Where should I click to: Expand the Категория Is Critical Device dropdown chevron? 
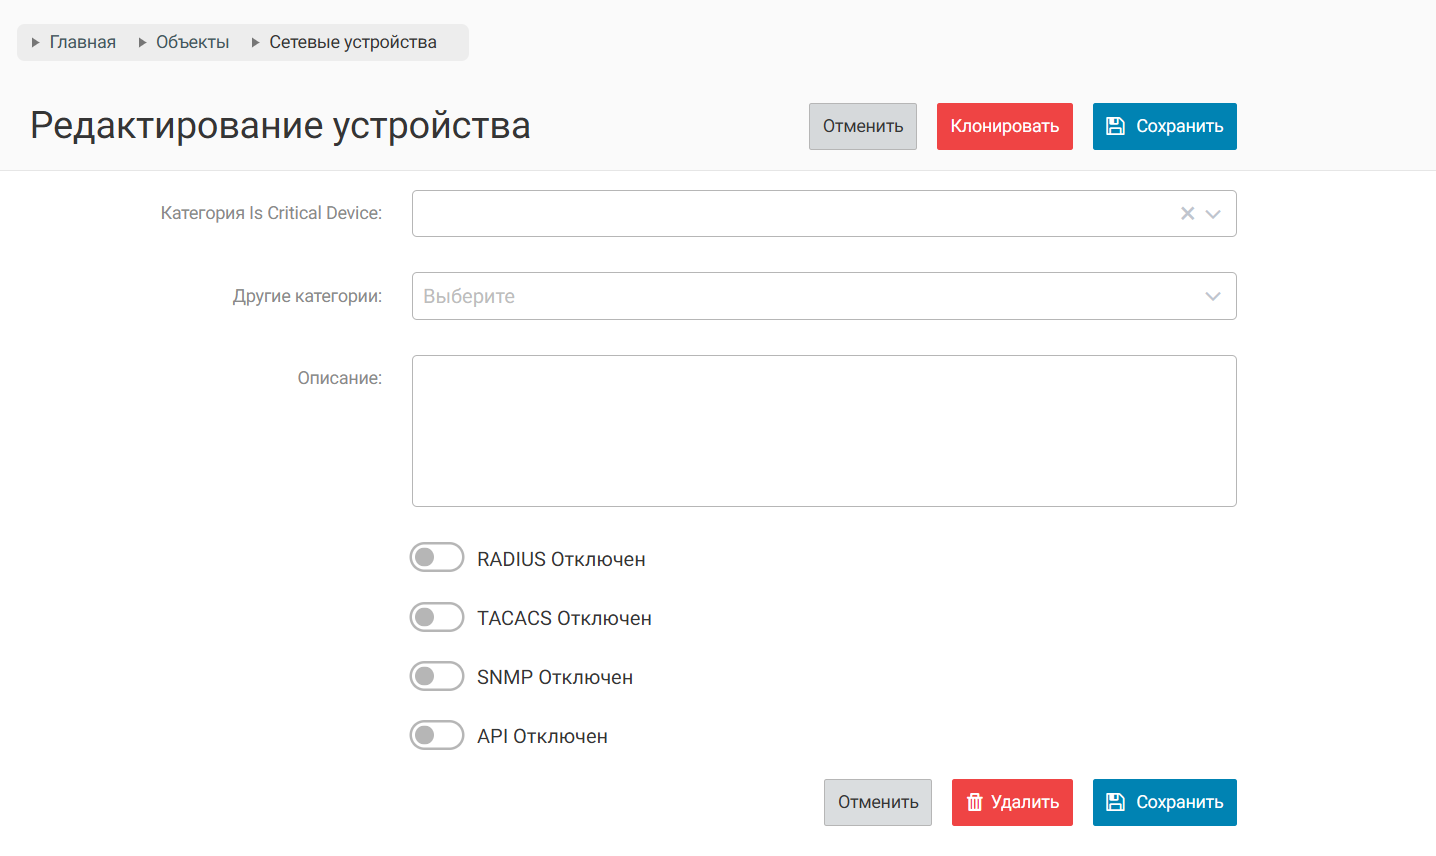coord(1213,213)
